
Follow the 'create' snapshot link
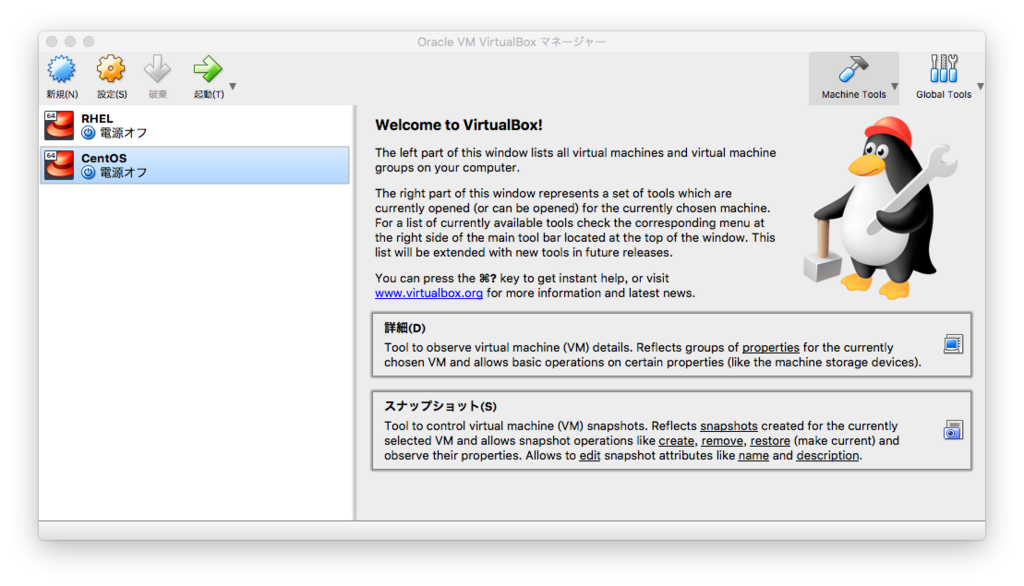coord(677,441)
